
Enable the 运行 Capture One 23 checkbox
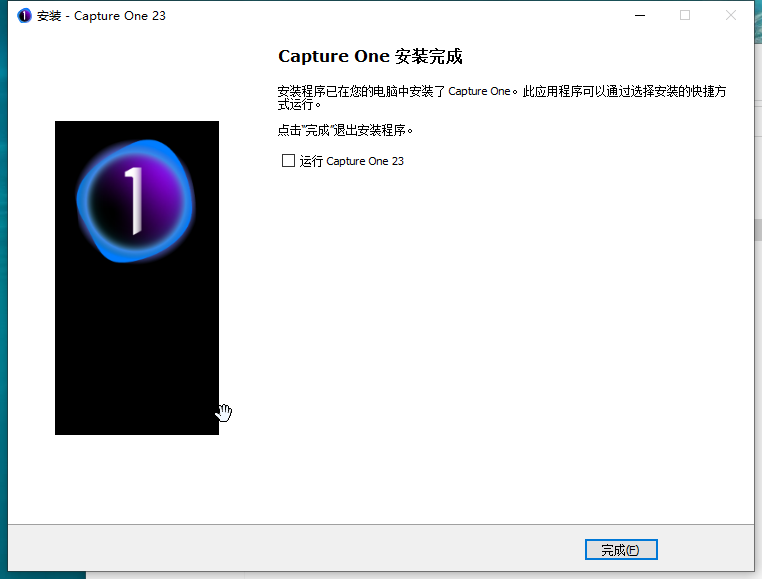[288, 160]
